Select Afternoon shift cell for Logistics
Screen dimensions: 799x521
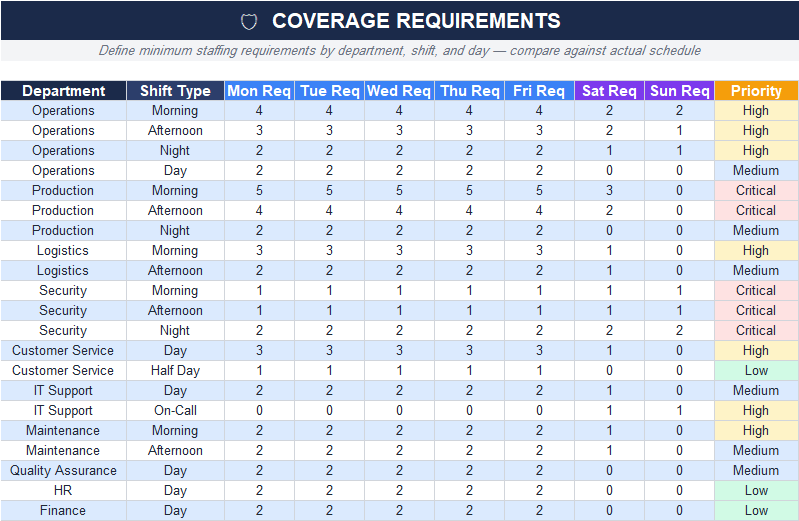[x=175, y=271]
